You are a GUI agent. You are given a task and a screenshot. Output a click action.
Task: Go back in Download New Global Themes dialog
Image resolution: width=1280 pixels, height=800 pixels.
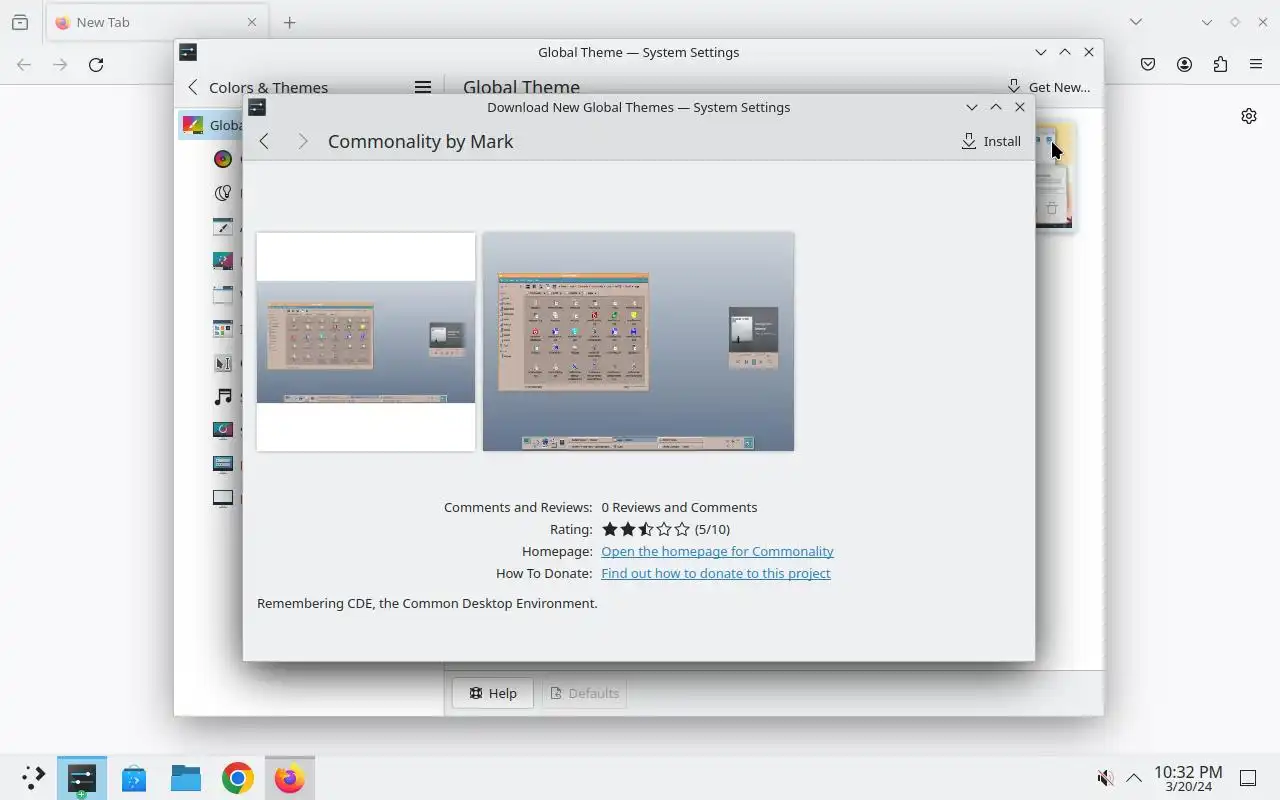[264, 141]
